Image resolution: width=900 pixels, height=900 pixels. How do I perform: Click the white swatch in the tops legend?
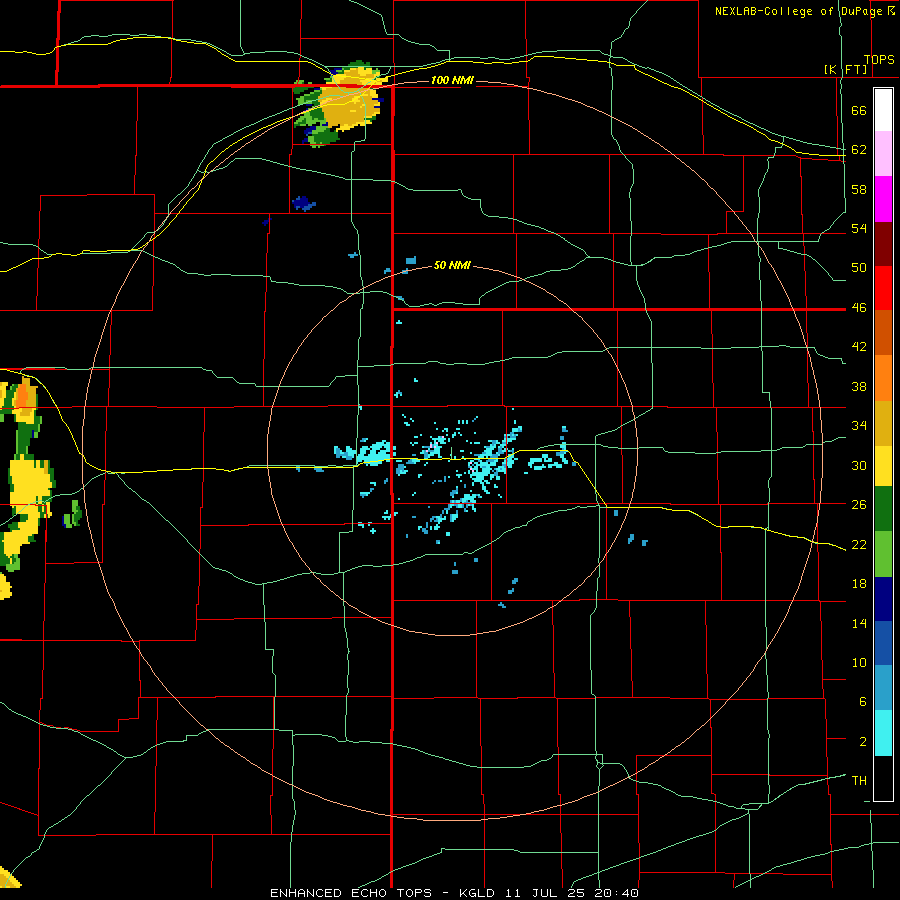tap(883, 110)
